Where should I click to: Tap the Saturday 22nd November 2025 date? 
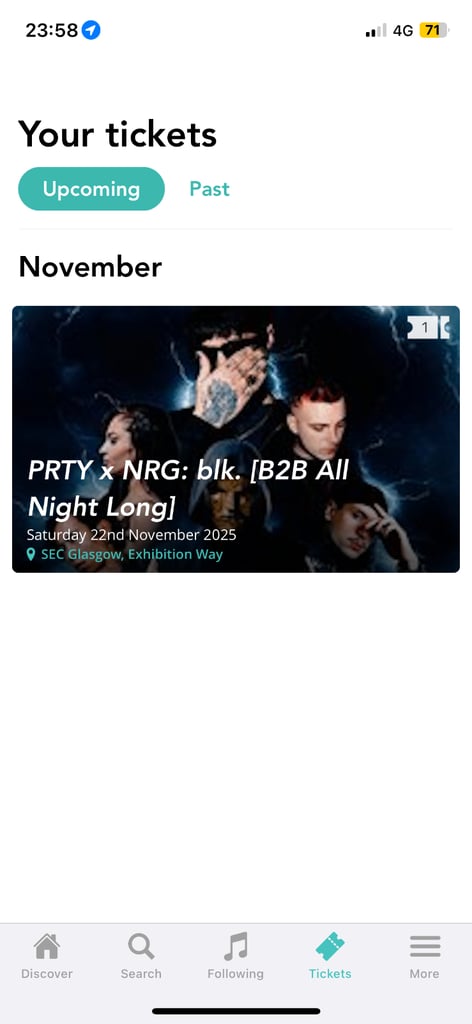[x=131, y=535]
